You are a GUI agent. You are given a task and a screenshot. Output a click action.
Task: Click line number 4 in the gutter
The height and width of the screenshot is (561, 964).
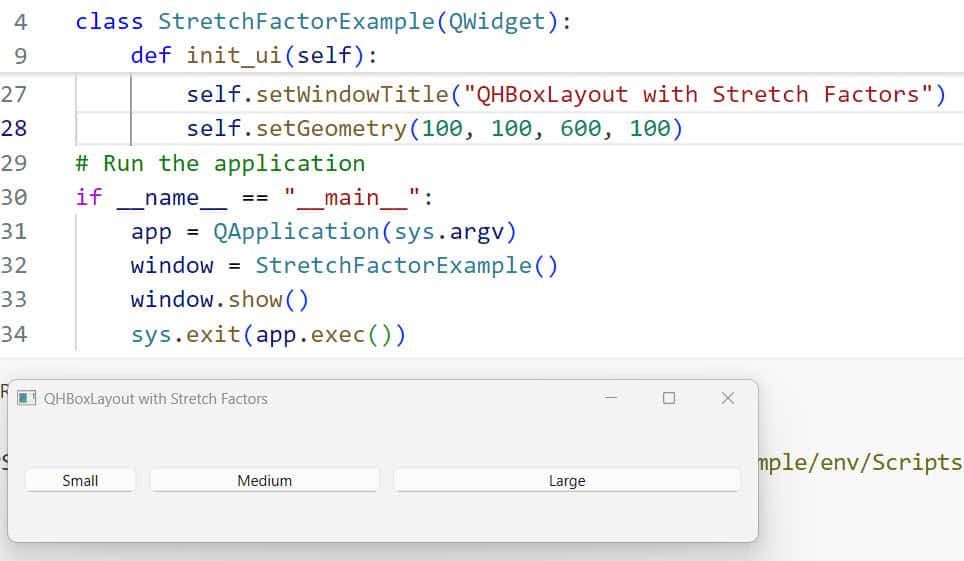coord(20,22)
